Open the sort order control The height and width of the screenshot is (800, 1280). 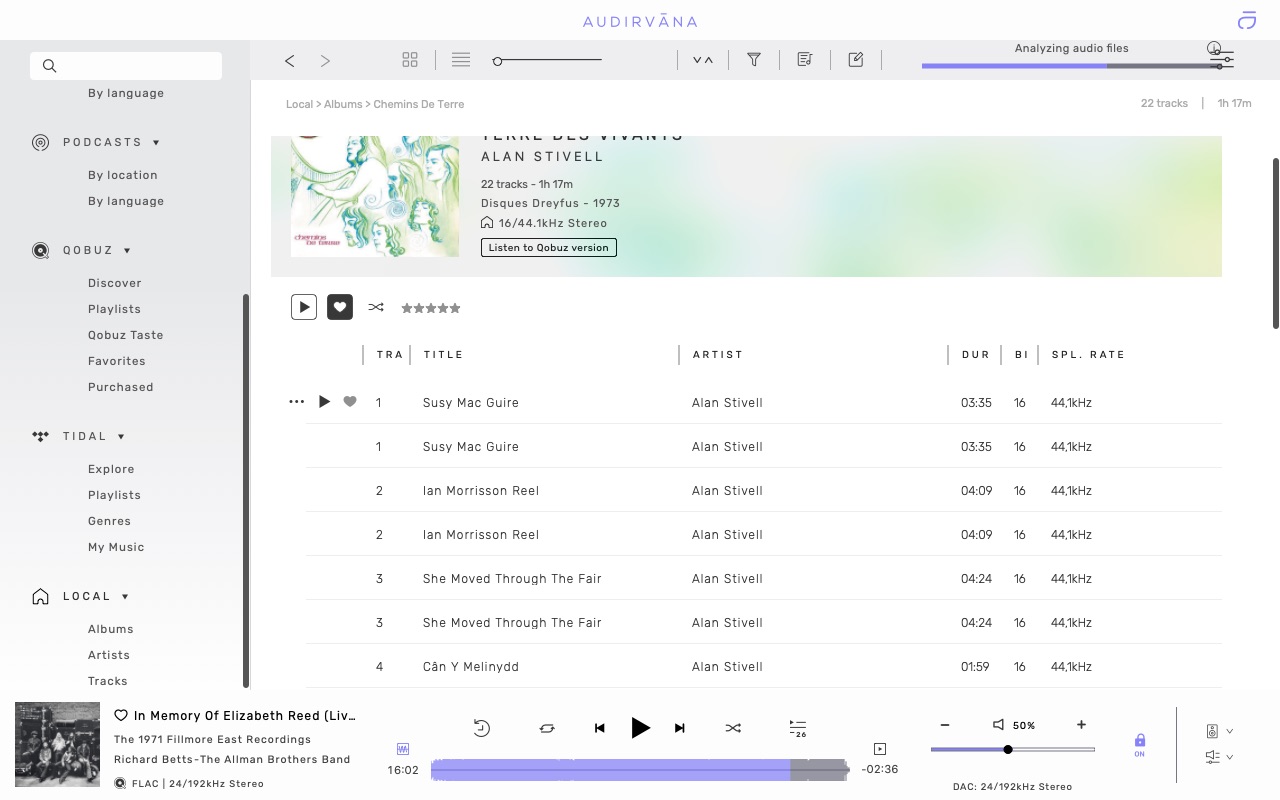tap(703, 61)
